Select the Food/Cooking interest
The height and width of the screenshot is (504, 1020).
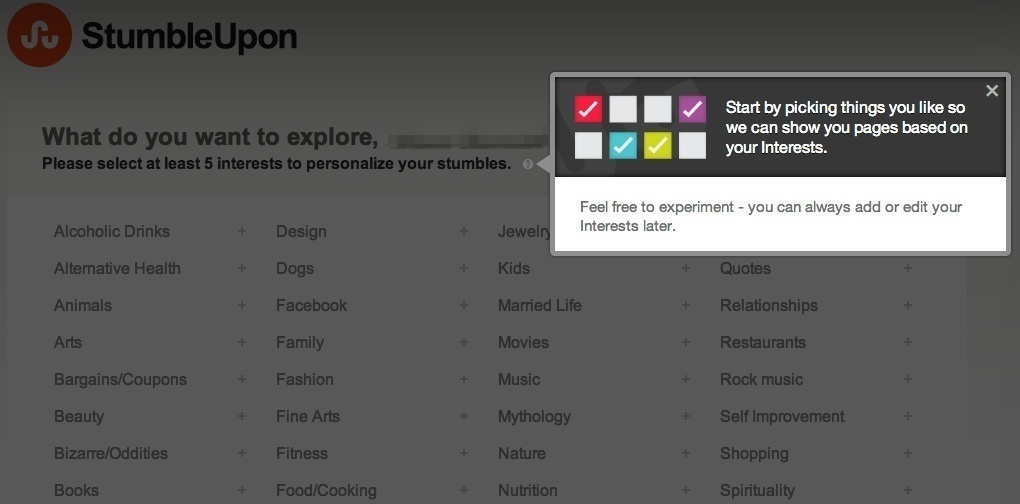click(327, 491)
